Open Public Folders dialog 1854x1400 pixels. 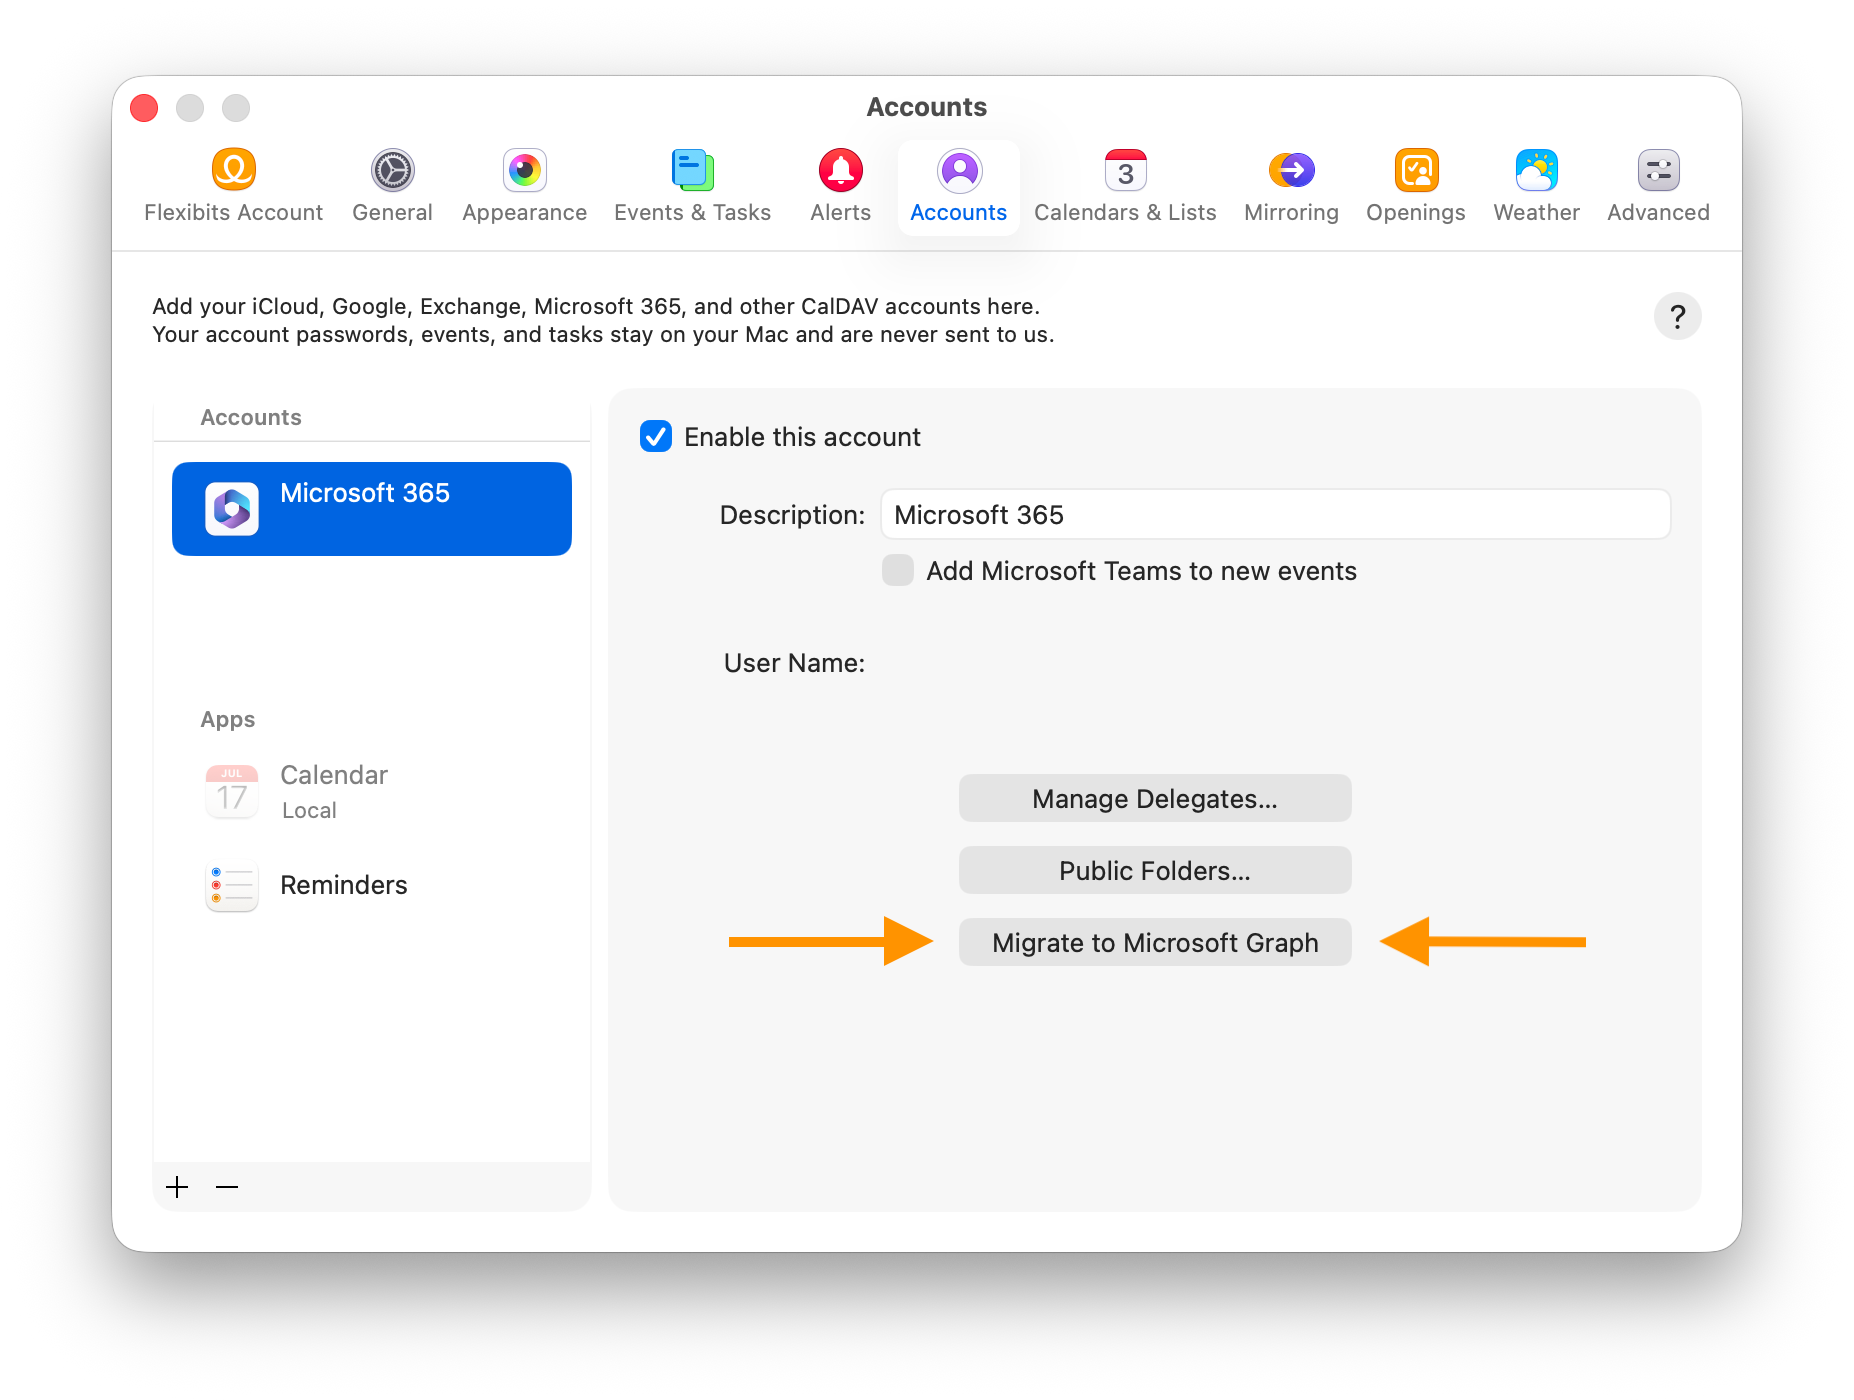pyautogui.click(x=1155, y=871)
